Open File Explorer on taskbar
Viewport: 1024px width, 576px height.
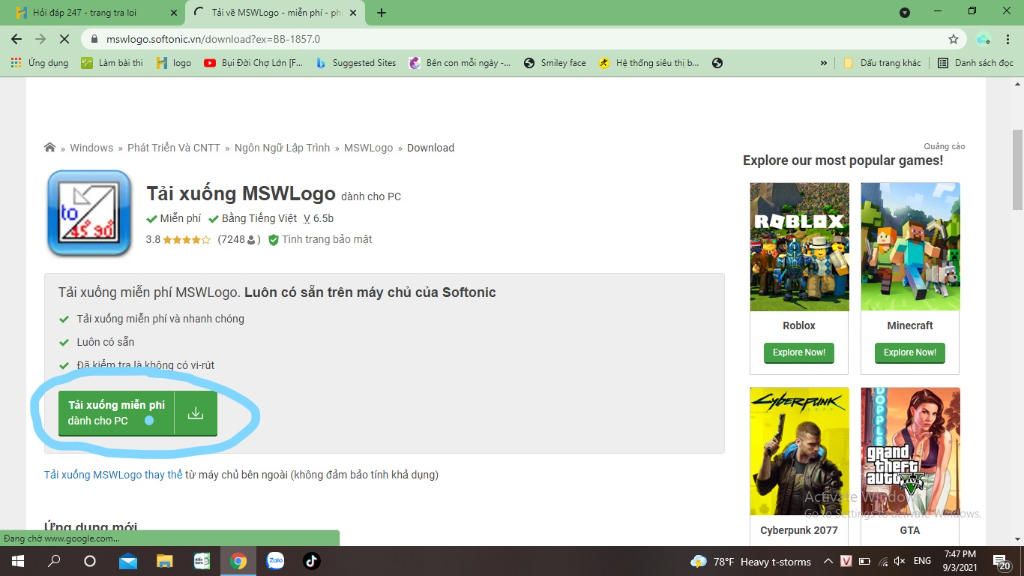[x=165, y=561]
